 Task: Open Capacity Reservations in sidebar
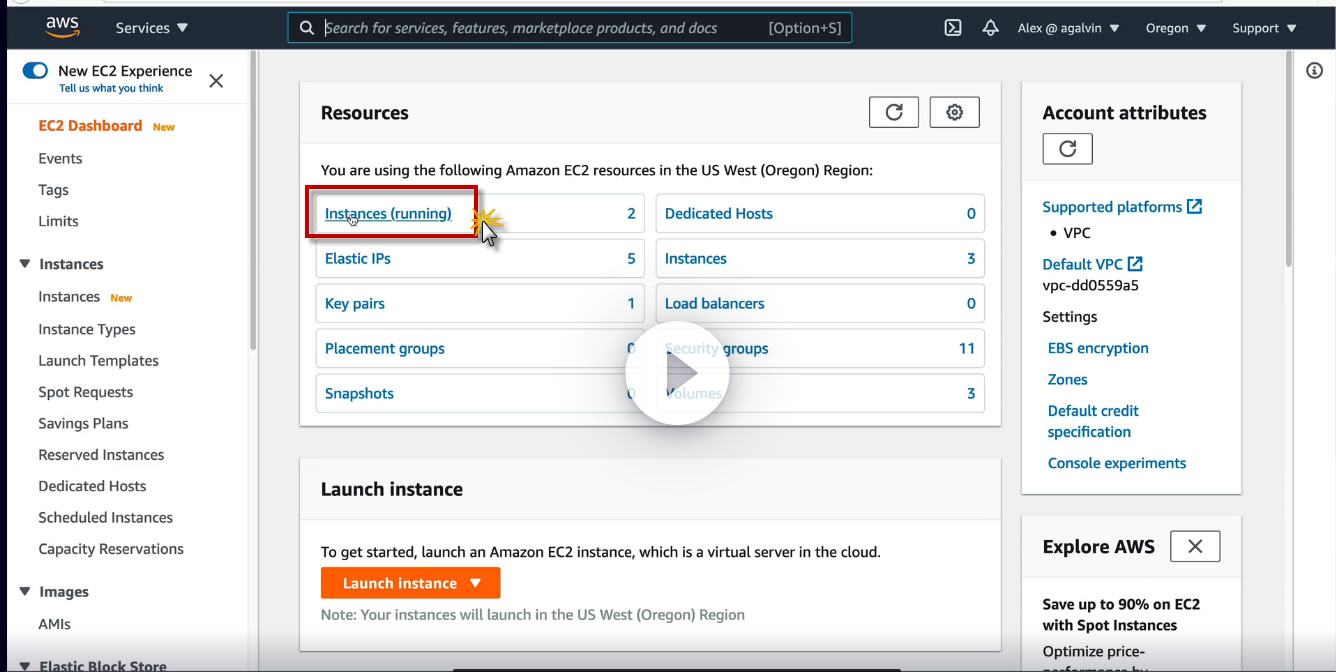click(x=111, y=549)
